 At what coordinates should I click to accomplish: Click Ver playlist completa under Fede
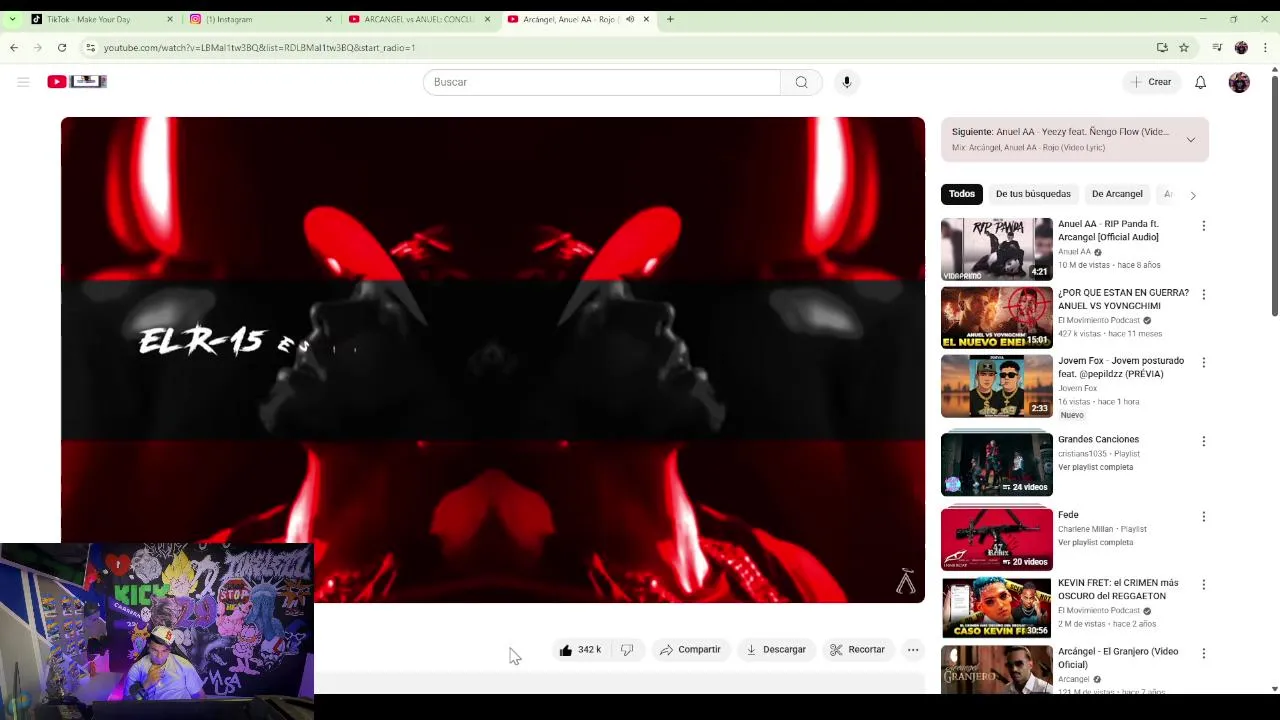click(x=1095, y=542)
